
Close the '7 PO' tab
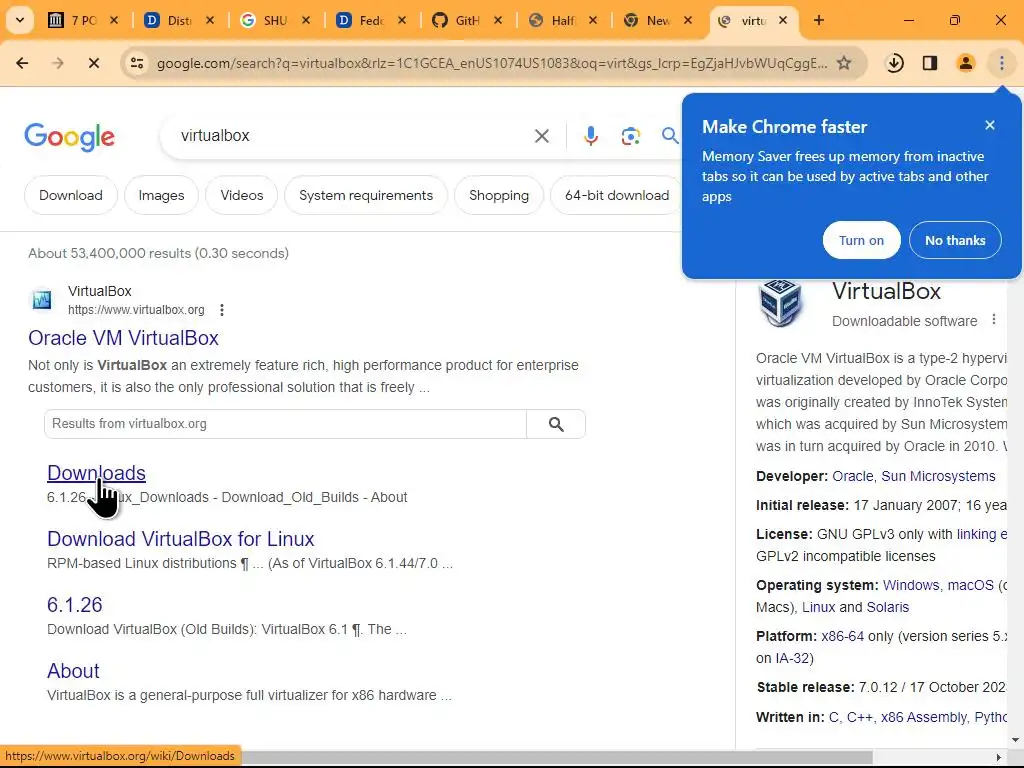(x=114, y=20)
